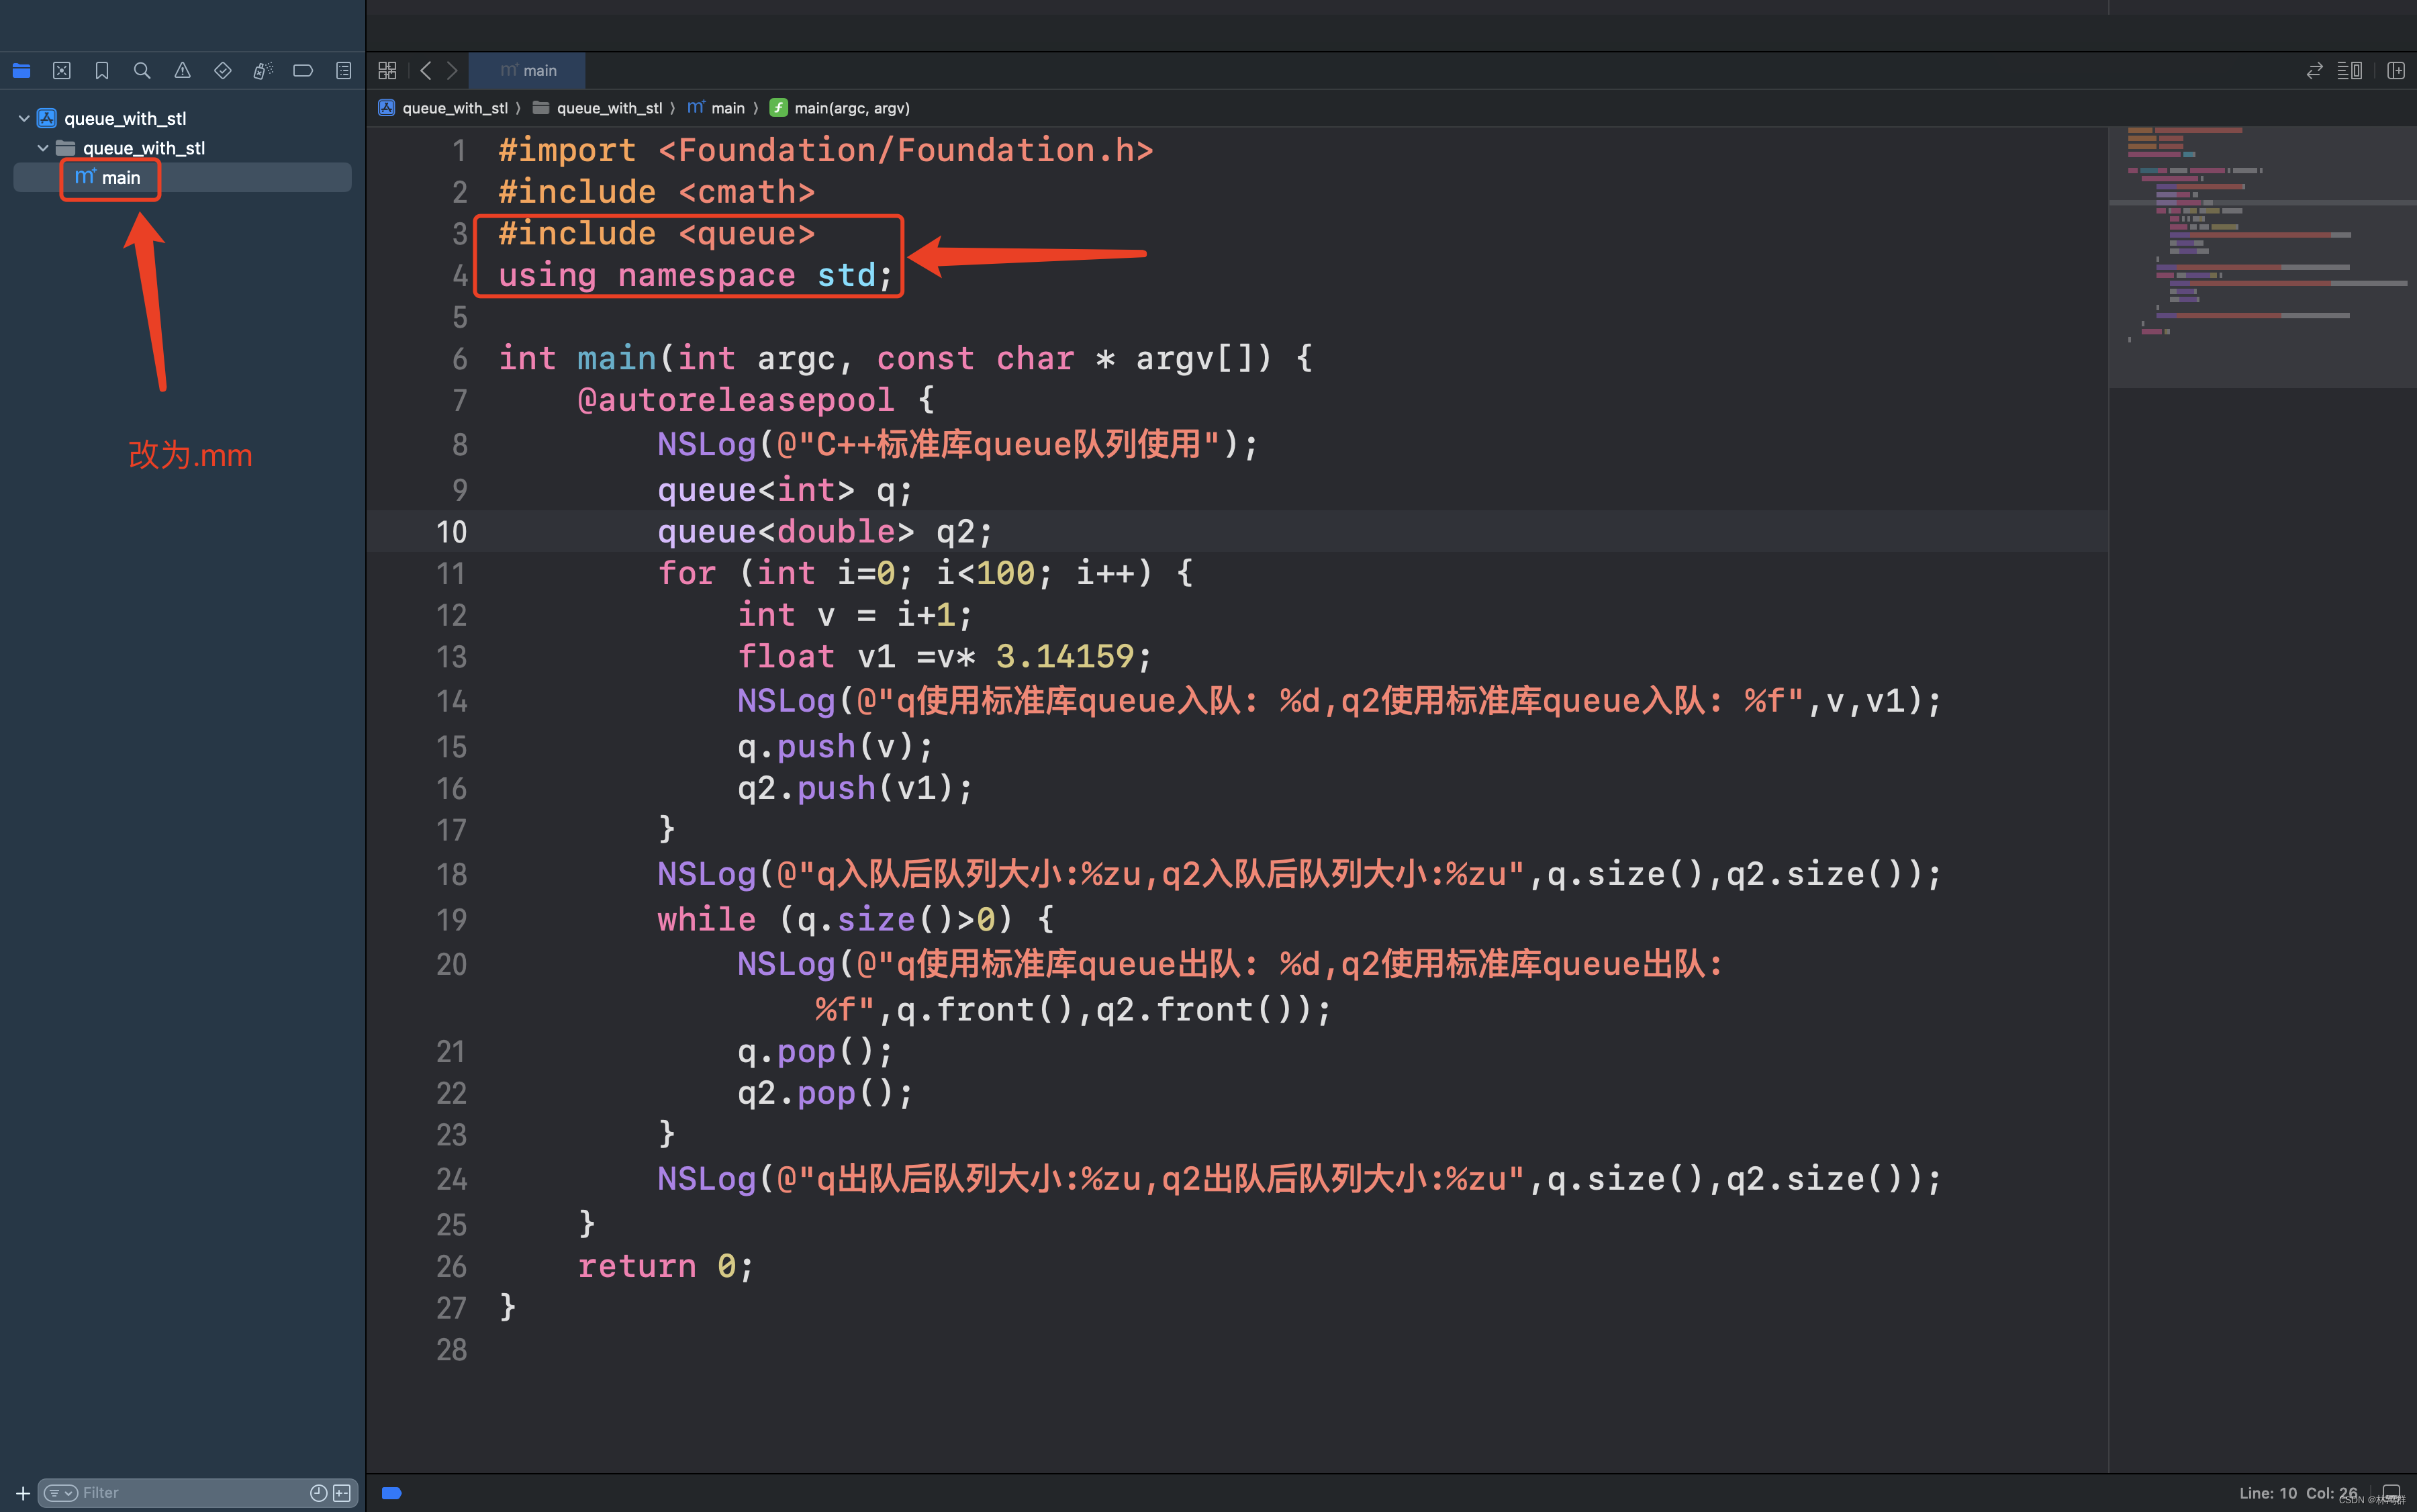
Task: Toggle source-control status files filter
Action: click(342, 1493)
